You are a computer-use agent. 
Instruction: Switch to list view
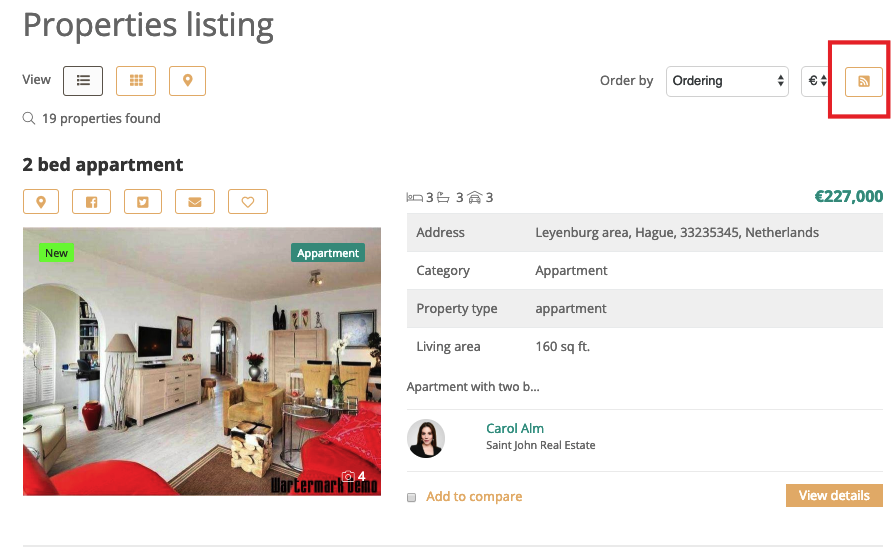tap(83, 81)
